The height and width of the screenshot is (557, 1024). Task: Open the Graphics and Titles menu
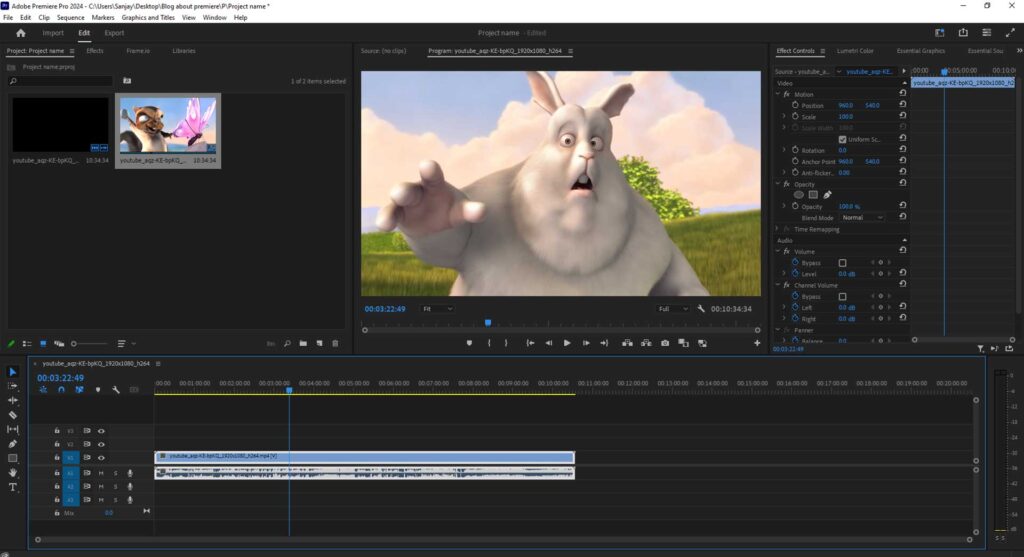(148, 18)
